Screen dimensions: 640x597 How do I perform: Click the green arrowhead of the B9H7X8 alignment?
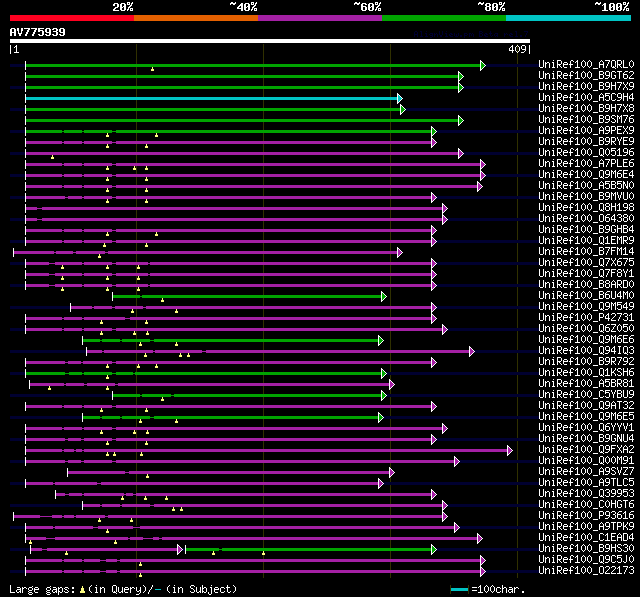tap(403, 109)
